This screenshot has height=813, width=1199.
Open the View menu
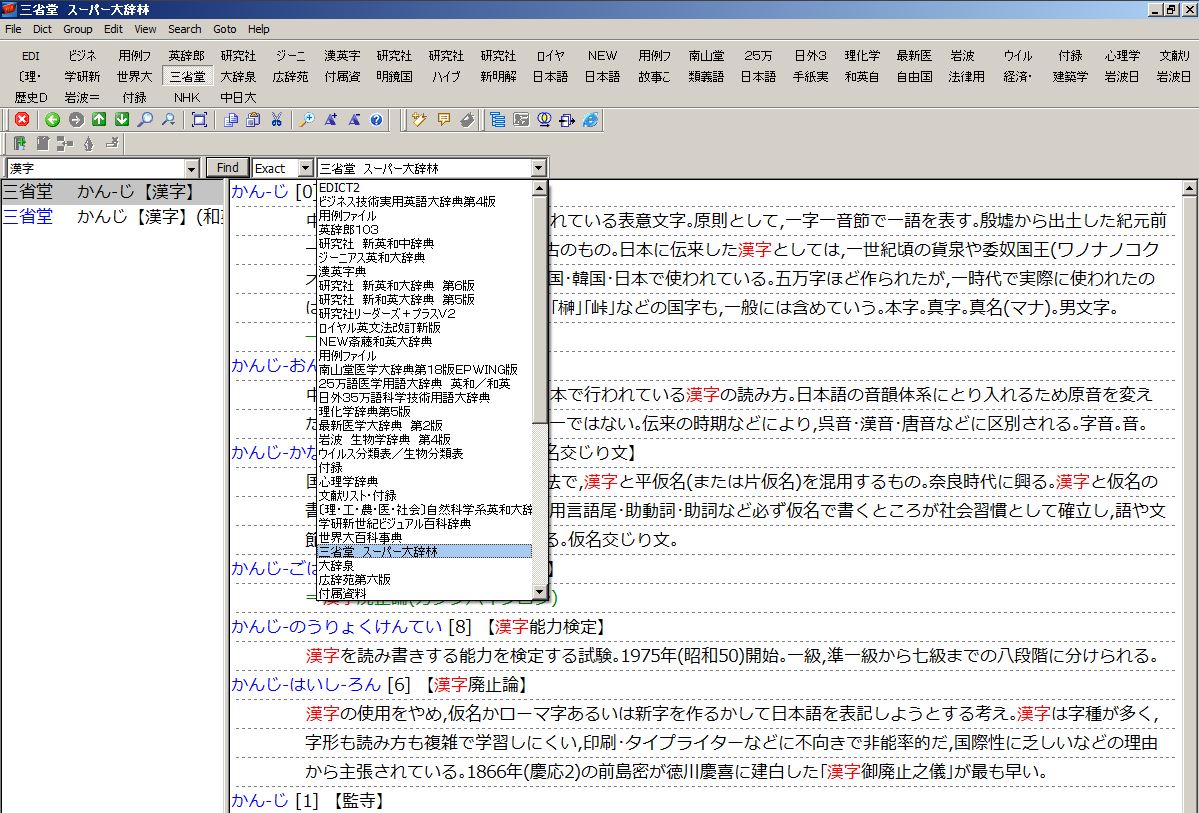coord(145,29)
